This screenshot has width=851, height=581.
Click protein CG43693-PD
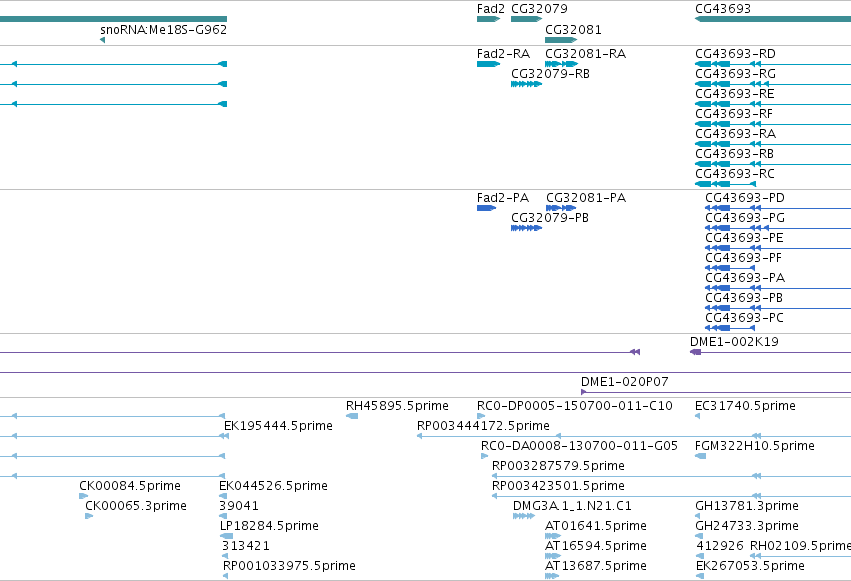coord(778,208)
